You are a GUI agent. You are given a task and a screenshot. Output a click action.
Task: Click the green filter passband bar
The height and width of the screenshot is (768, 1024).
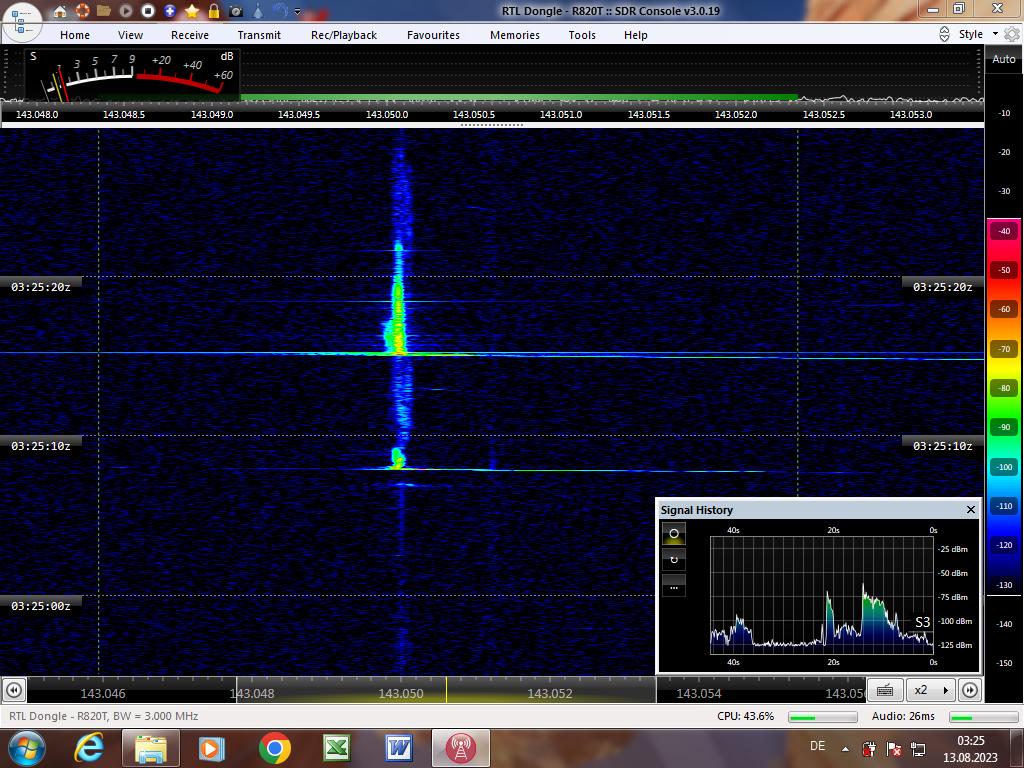click(519, 97)
